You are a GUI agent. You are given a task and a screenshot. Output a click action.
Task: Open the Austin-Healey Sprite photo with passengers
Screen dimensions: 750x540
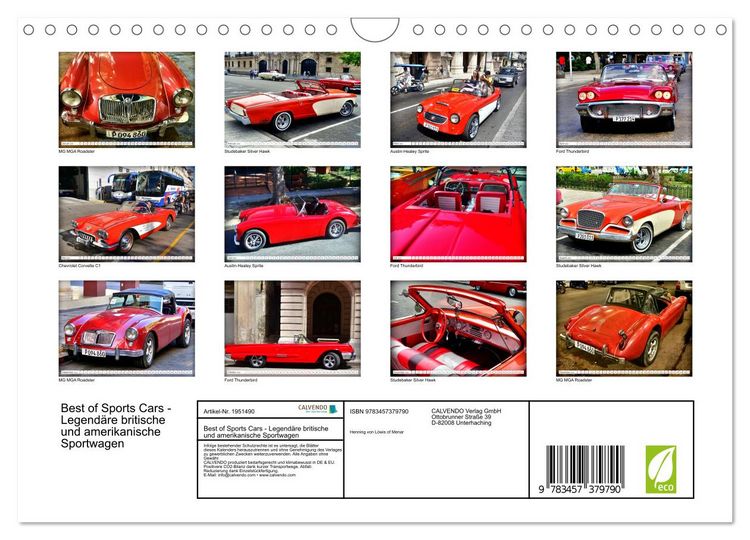pos(458,99)
